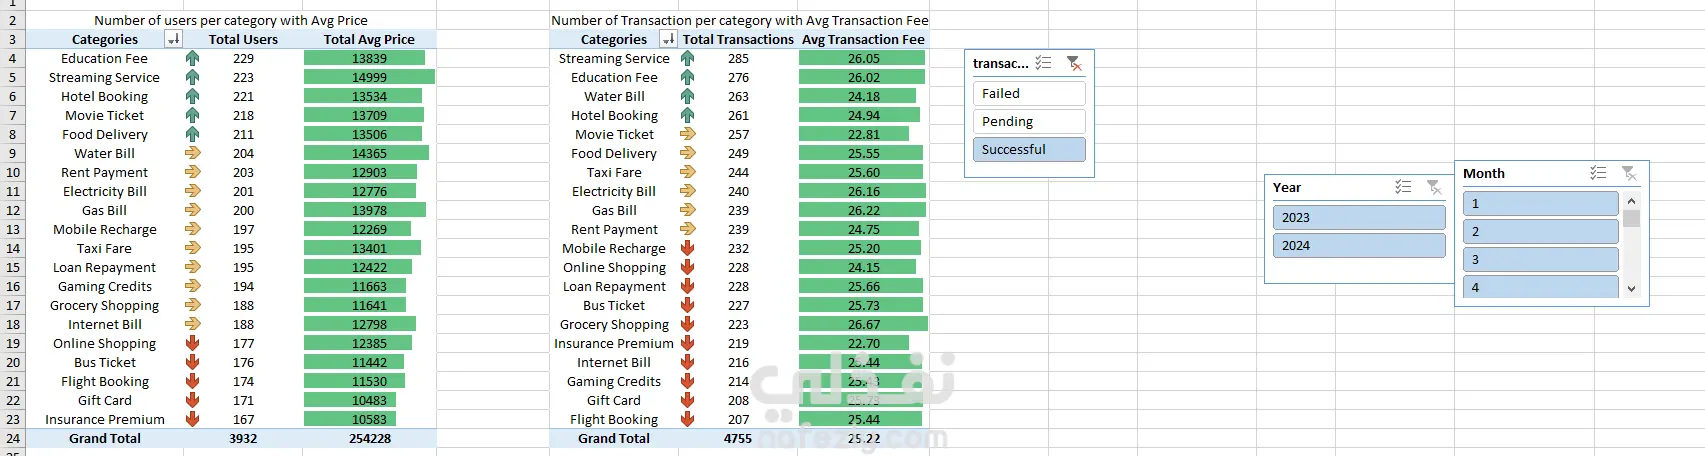Click Month slicer scroll down arrow
This screenshot has width=1705, height=456.
tap(1631, 289)
